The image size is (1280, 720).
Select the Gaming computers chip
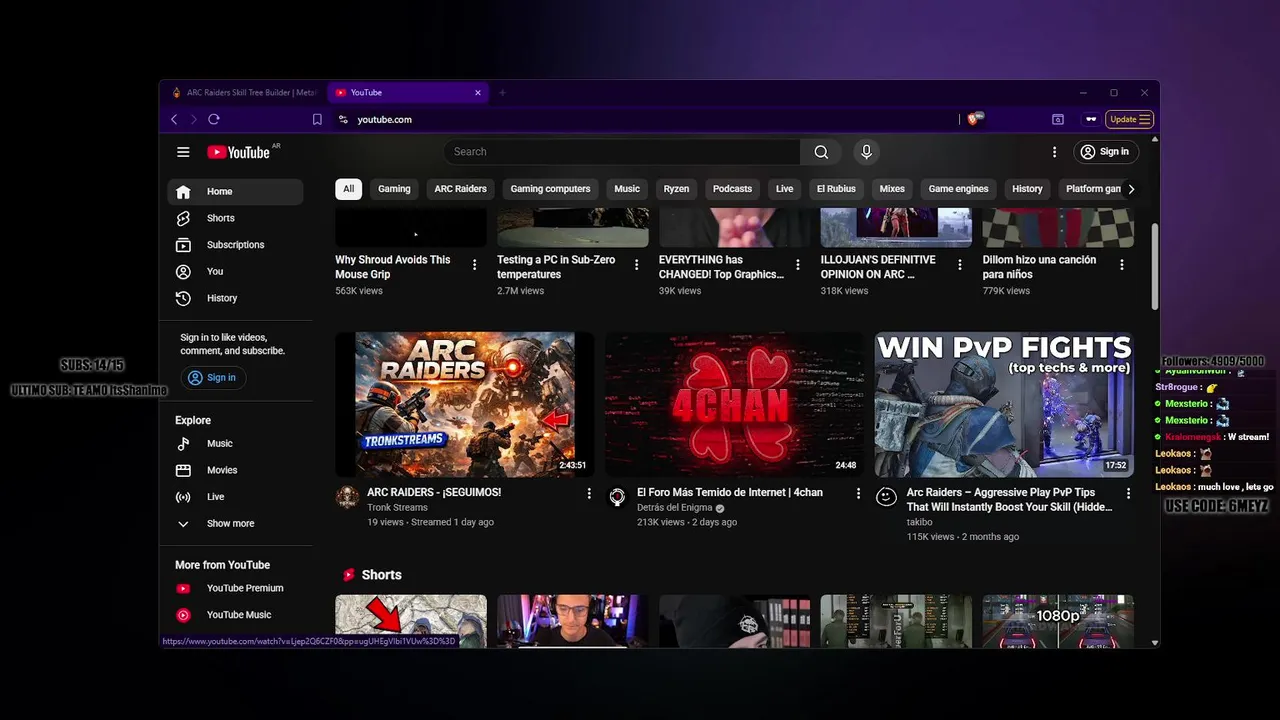(550, 189)
